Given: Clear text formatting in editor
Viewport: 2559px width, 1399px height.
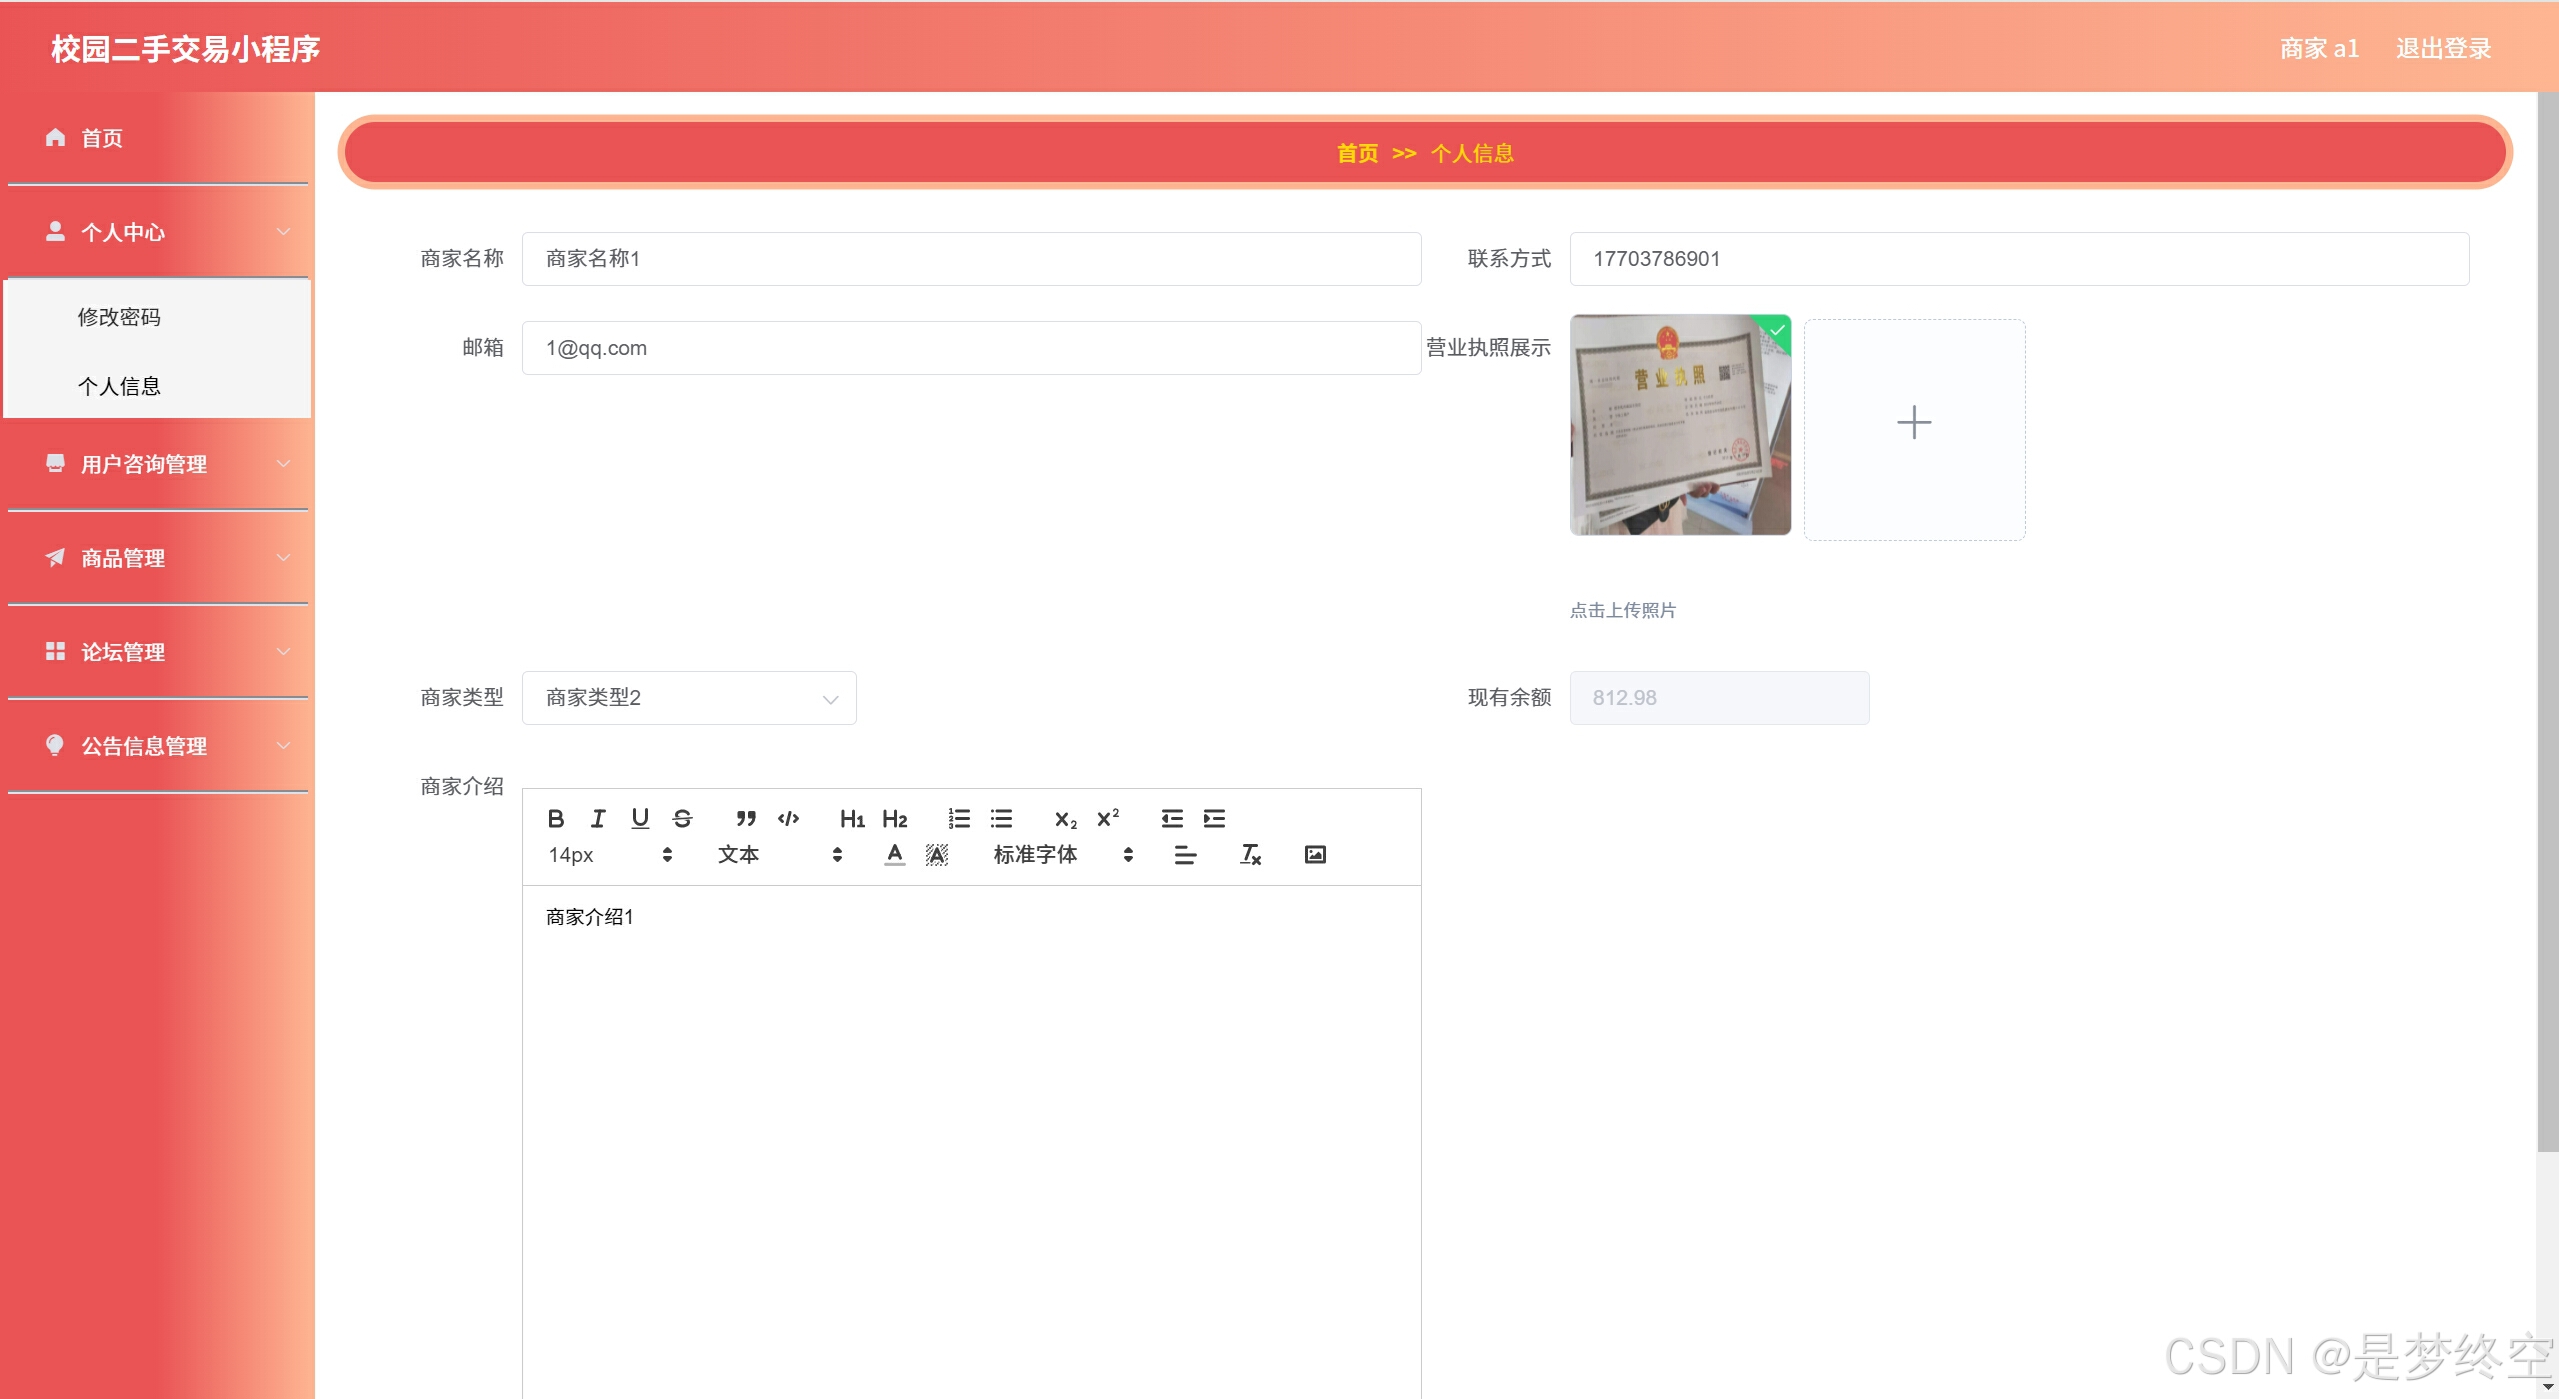Looking at the screenshot, I should click(x=1250, y=855).
